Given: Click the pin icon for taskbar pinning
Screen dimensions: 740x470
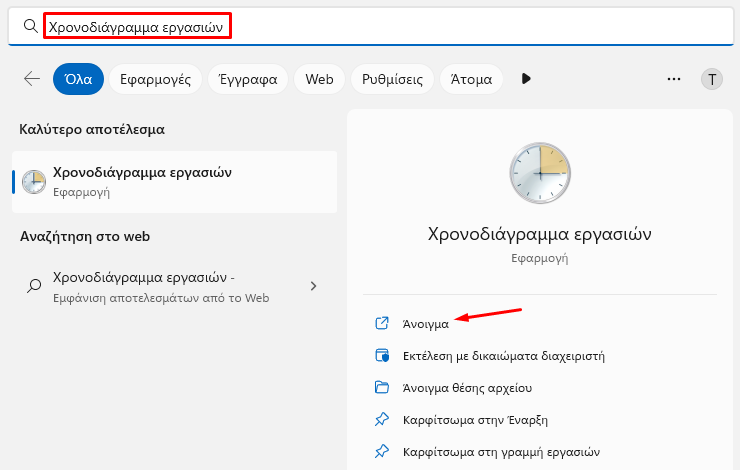Looking at the screenshot, I should (x=381, y=451).
